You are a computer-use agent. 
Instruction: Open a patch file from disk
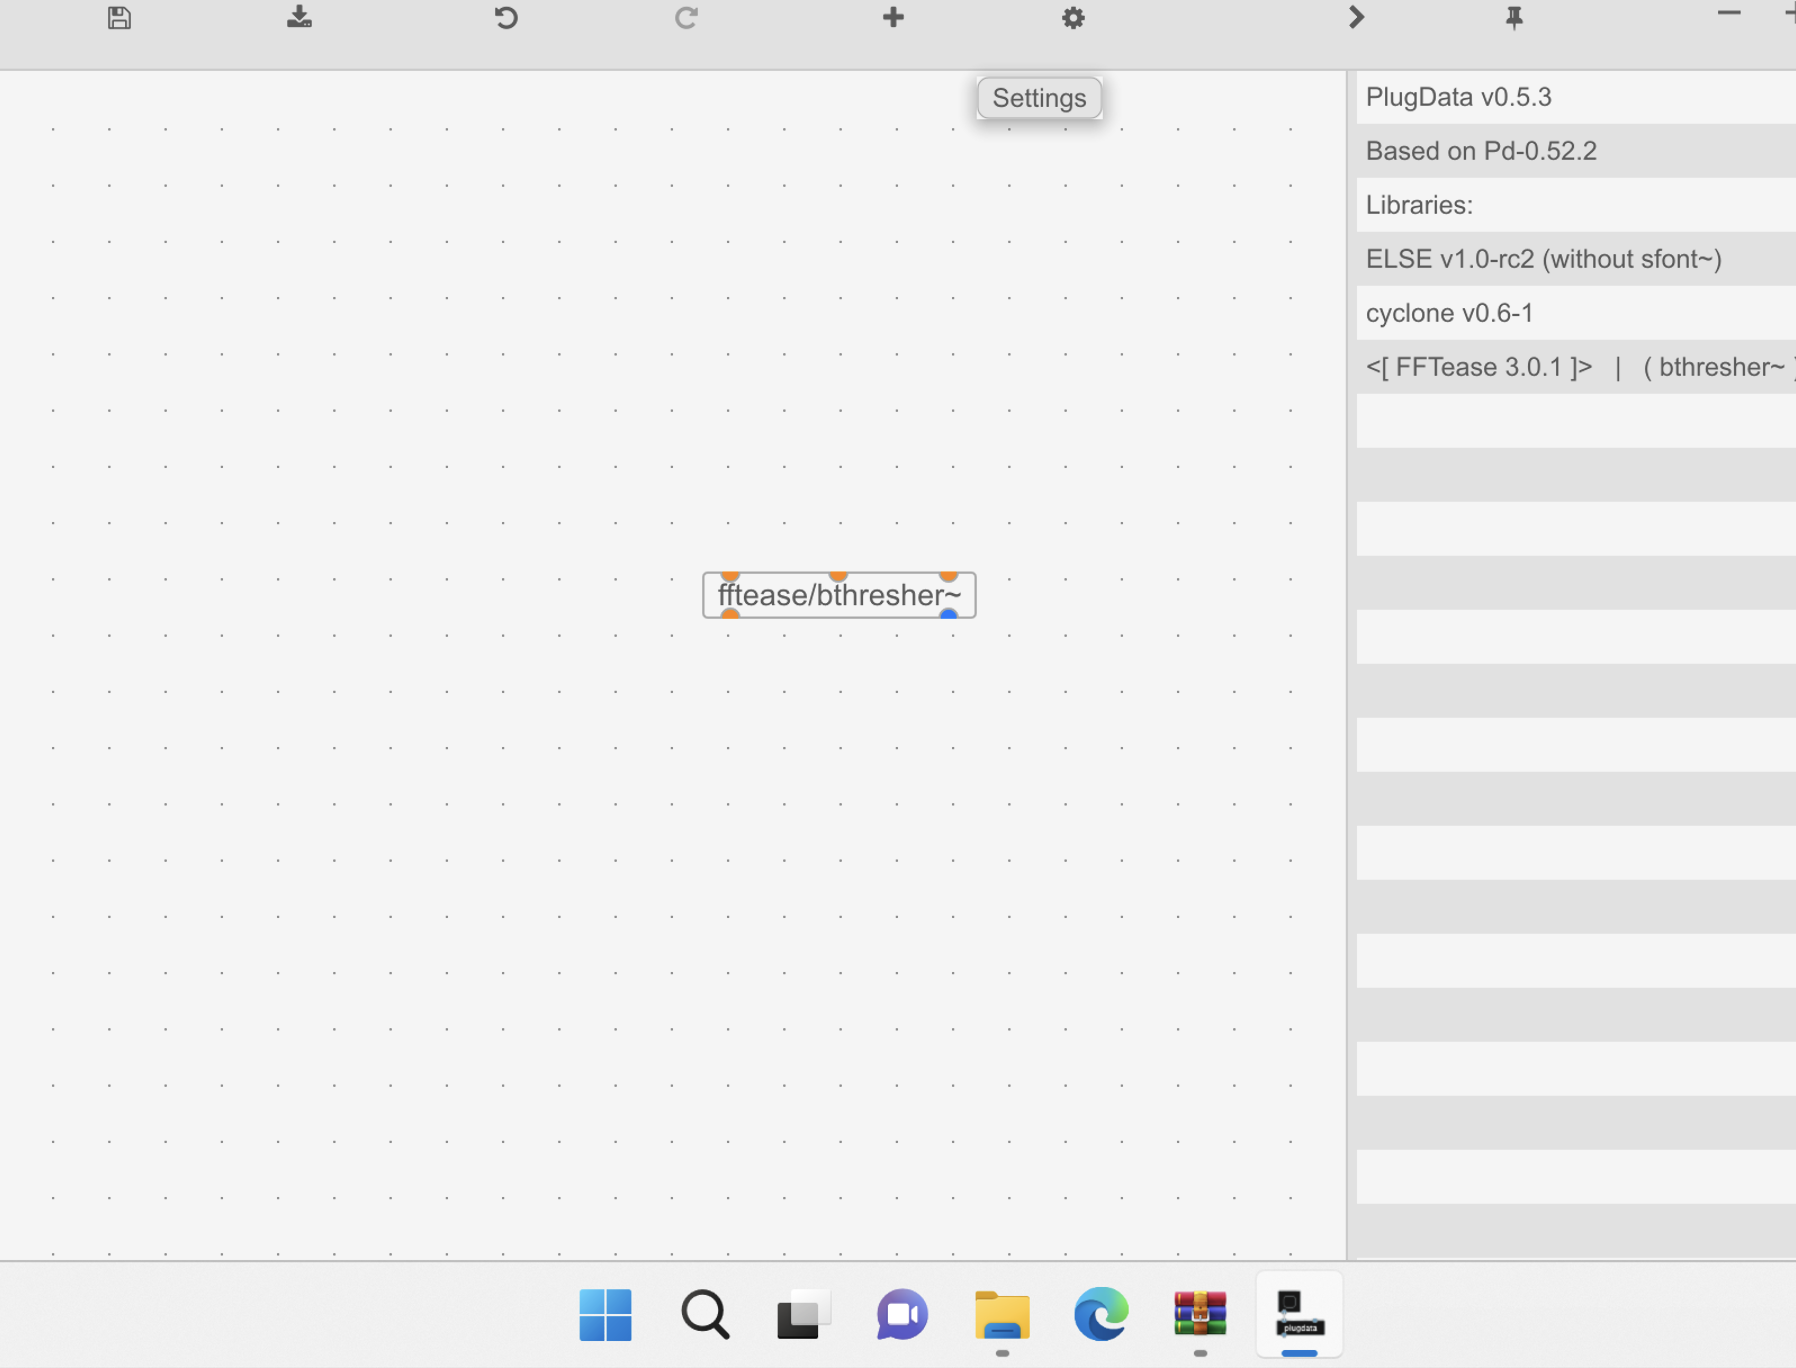(299, 18)
